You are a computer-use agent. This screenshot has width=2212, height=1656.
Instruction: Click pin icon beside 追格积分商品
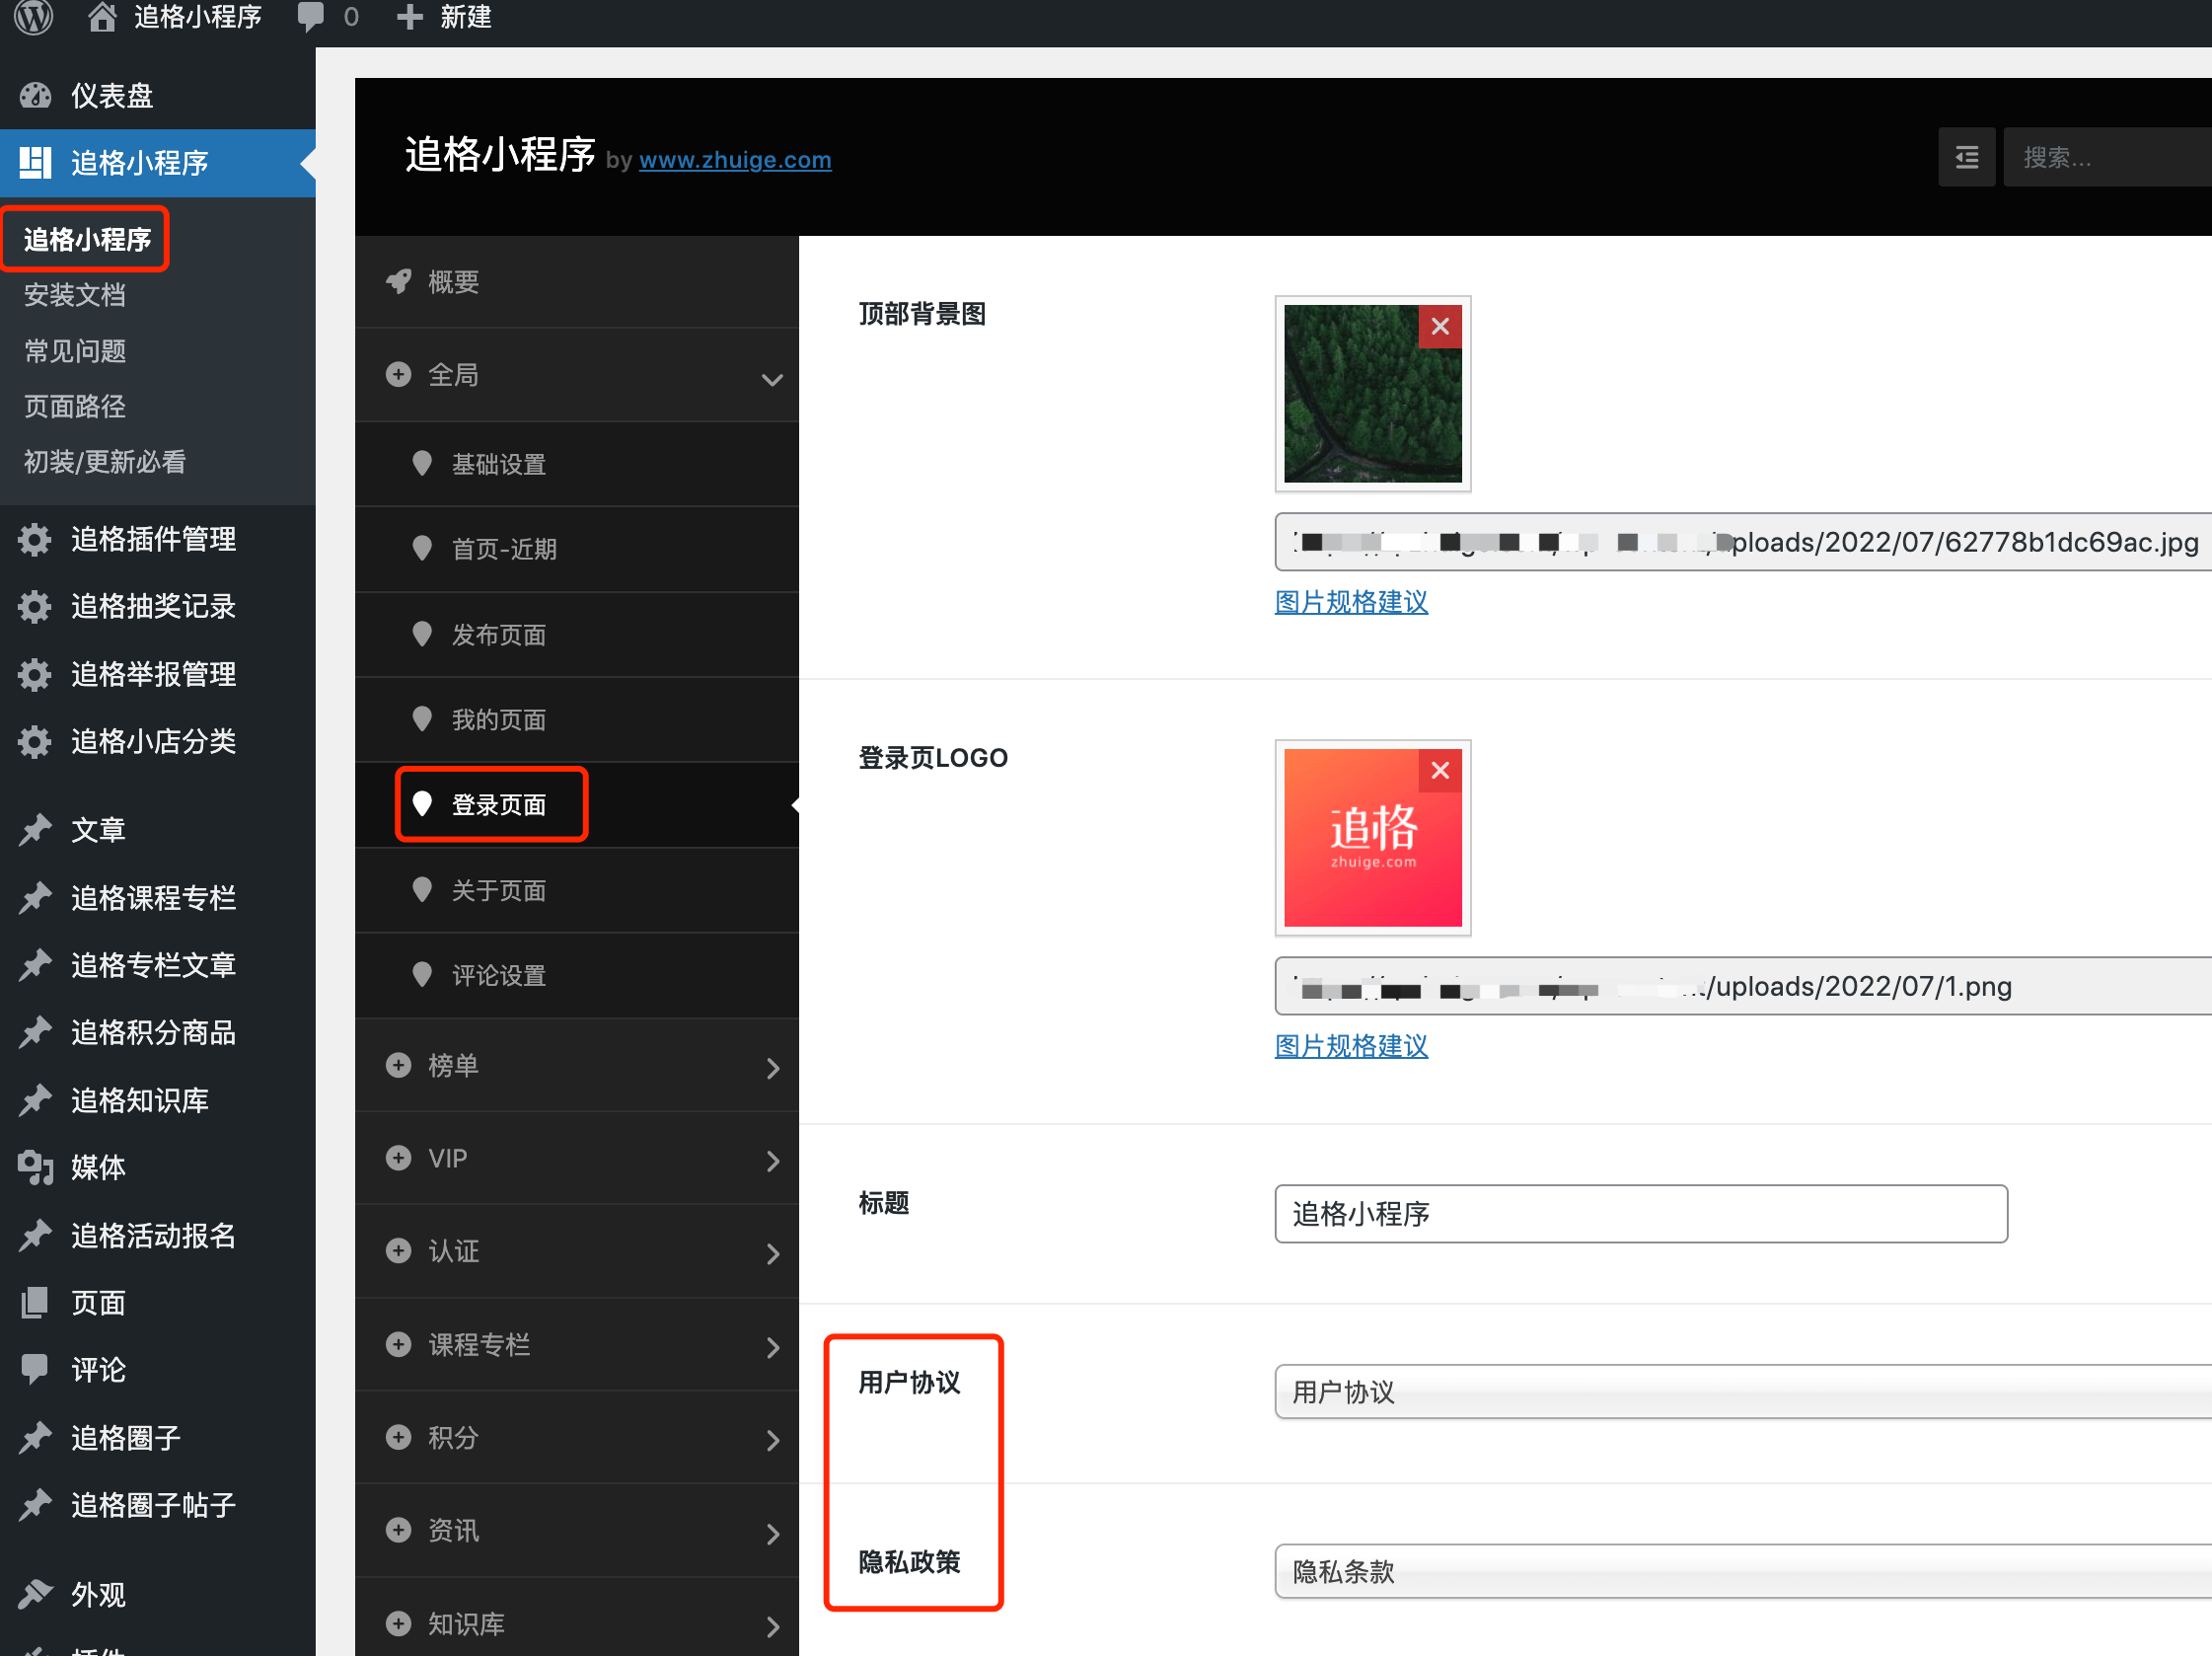click(35, 1033)
